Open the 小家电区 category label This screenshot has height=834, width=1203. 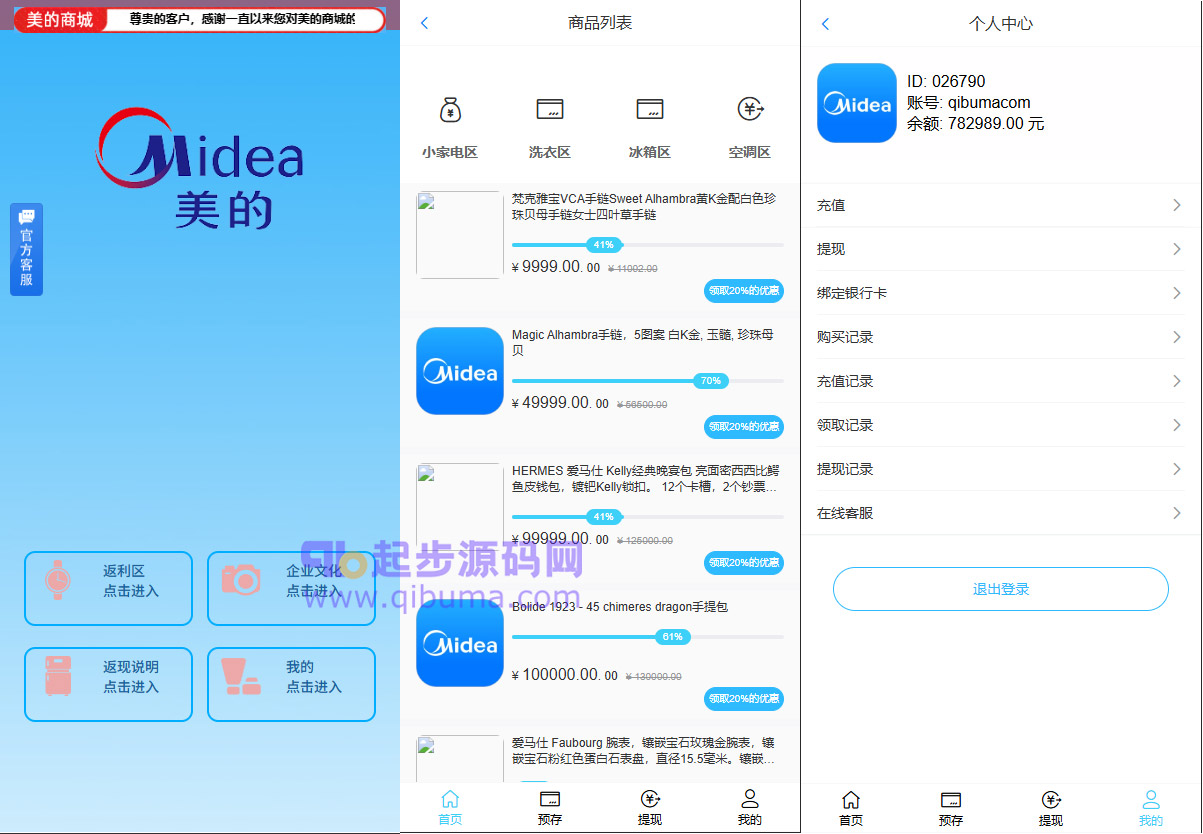(x=450, y=153)
